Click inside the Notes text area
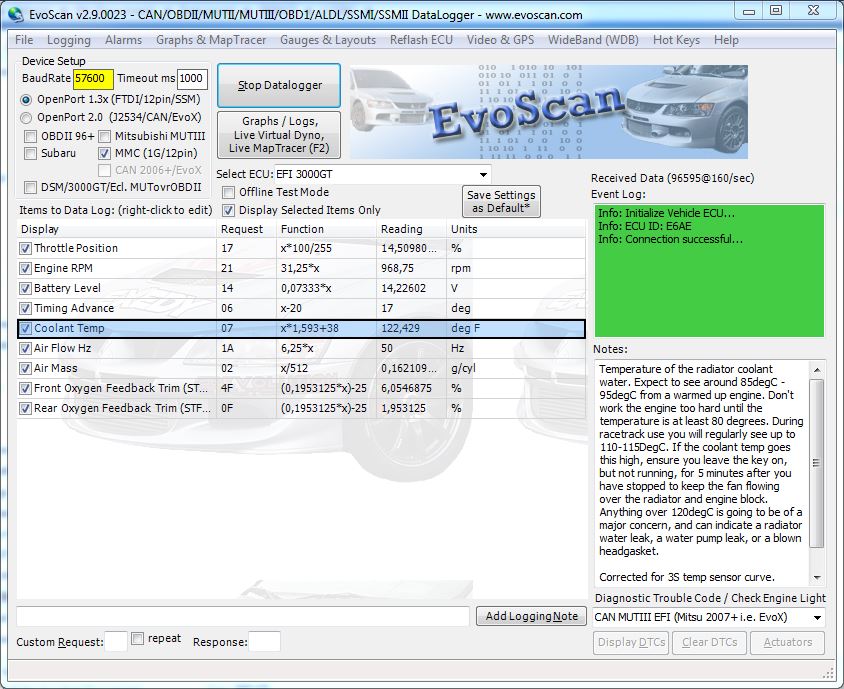The height and width of the screenshot is (689, 844). 701,473
